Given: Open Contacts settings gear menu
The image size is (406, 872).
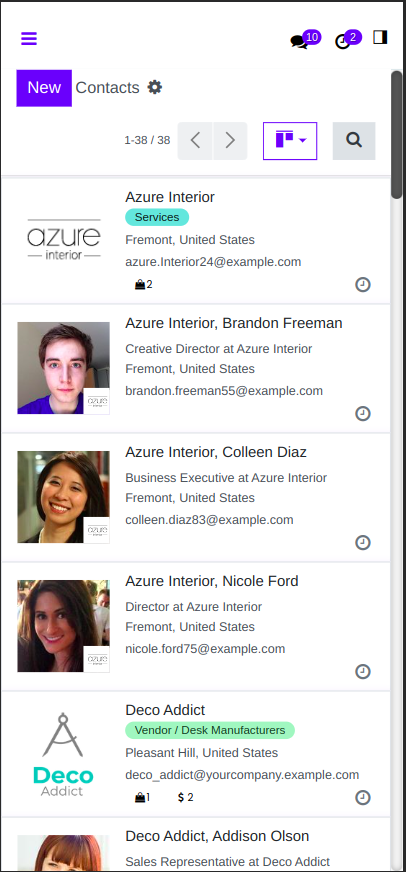Looking at the screenshot, I should pos(155,87).
